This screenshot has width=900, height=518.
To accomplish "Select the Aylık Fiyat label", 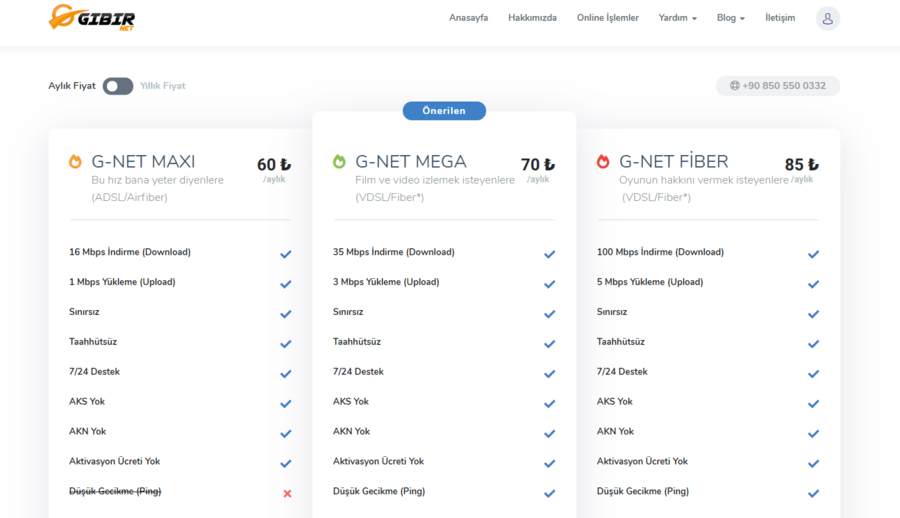I will click(72, 86).
